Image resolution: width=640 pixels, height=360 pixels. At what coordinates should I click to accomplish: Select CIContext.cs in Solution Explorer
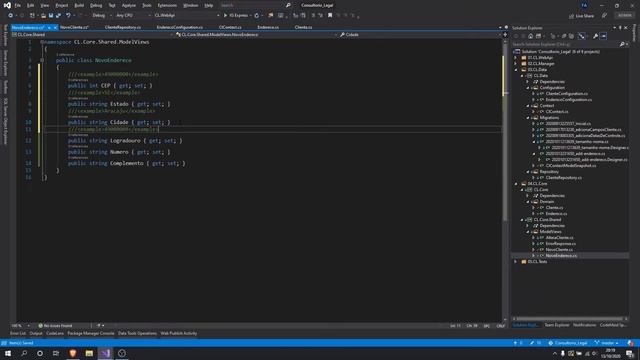click(557, 111)
